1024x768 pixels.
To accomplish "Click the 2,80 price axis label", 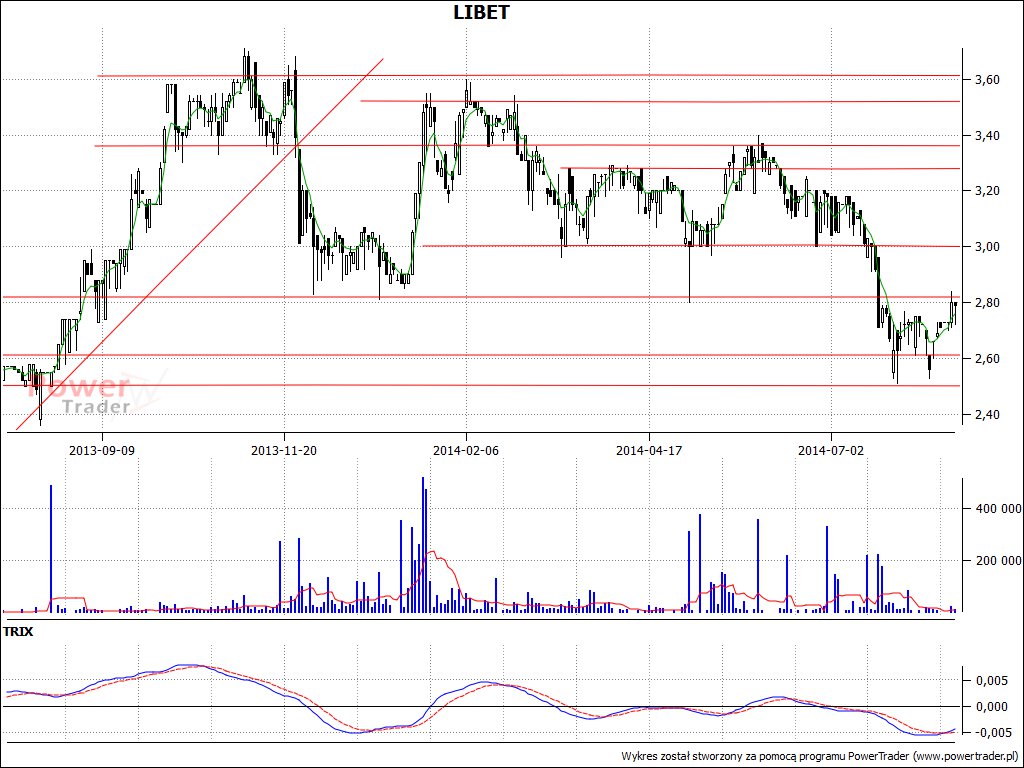I will 986,303.
